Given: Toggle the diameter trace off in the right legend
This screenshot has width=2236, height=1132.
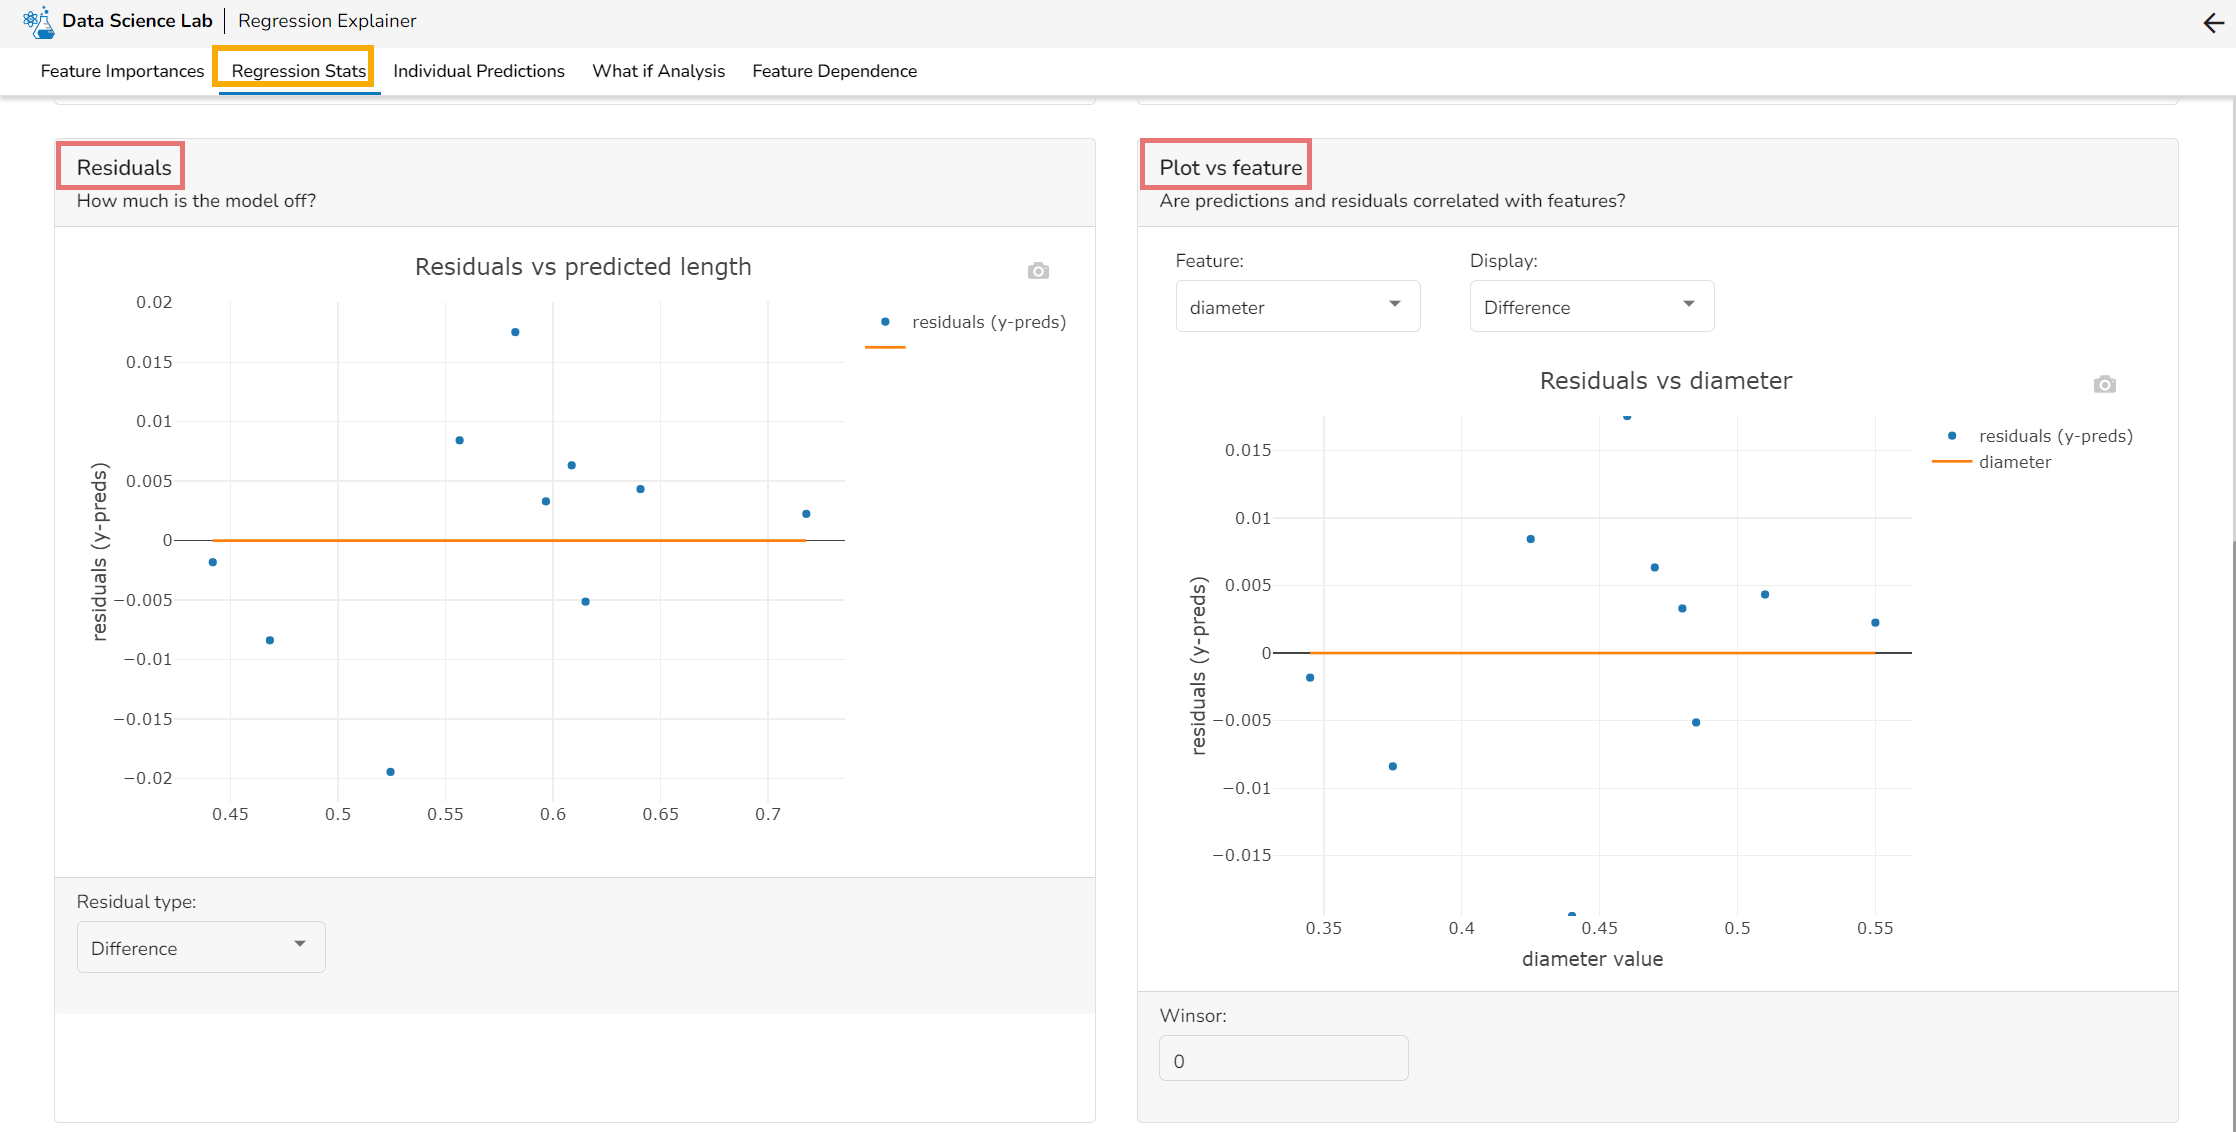Looking at the screenshot, I should (x=2016, y=462).
